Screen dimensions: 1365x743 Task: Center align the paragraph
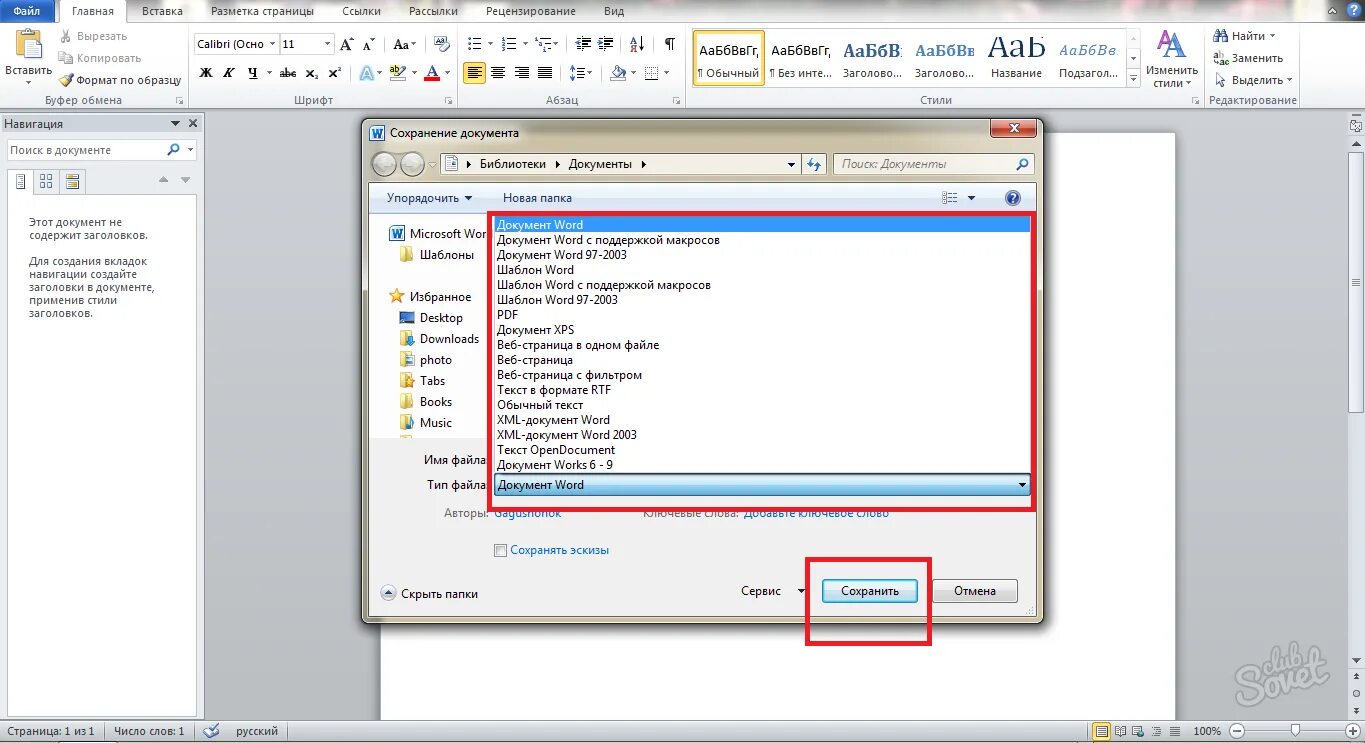[497, 73]
